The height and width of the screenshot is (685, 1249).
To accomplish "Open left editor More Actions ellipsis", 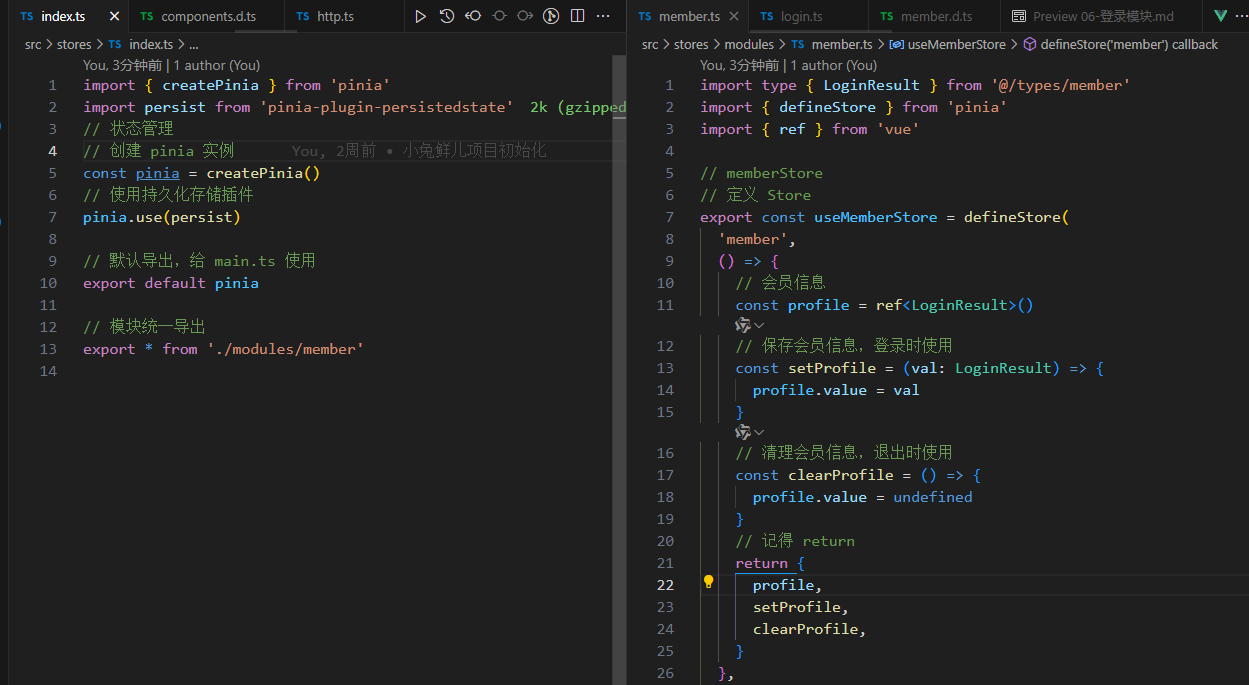I will [603, 16].
